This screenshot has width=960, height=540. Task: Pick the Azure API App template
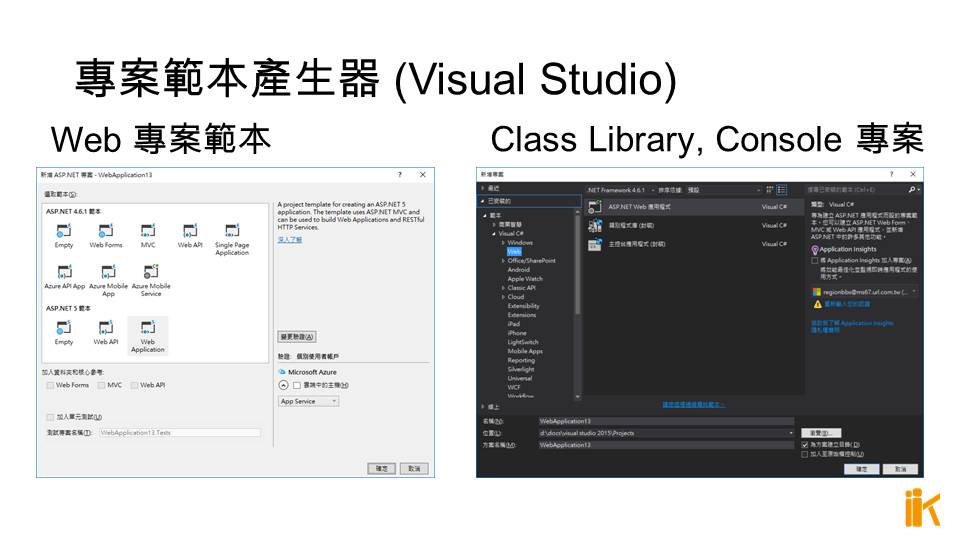coord(64,273)
